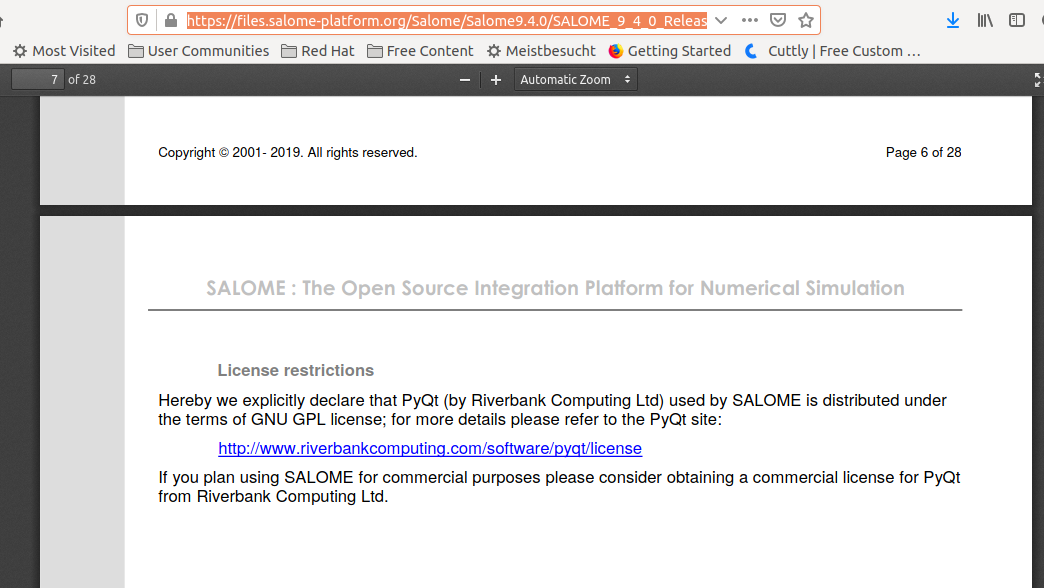Viewport: 1044px width, 588px height.
Task: Open Cuttly Free Custom bookmark
Action: pyautogui.click(x=832, y=51)
